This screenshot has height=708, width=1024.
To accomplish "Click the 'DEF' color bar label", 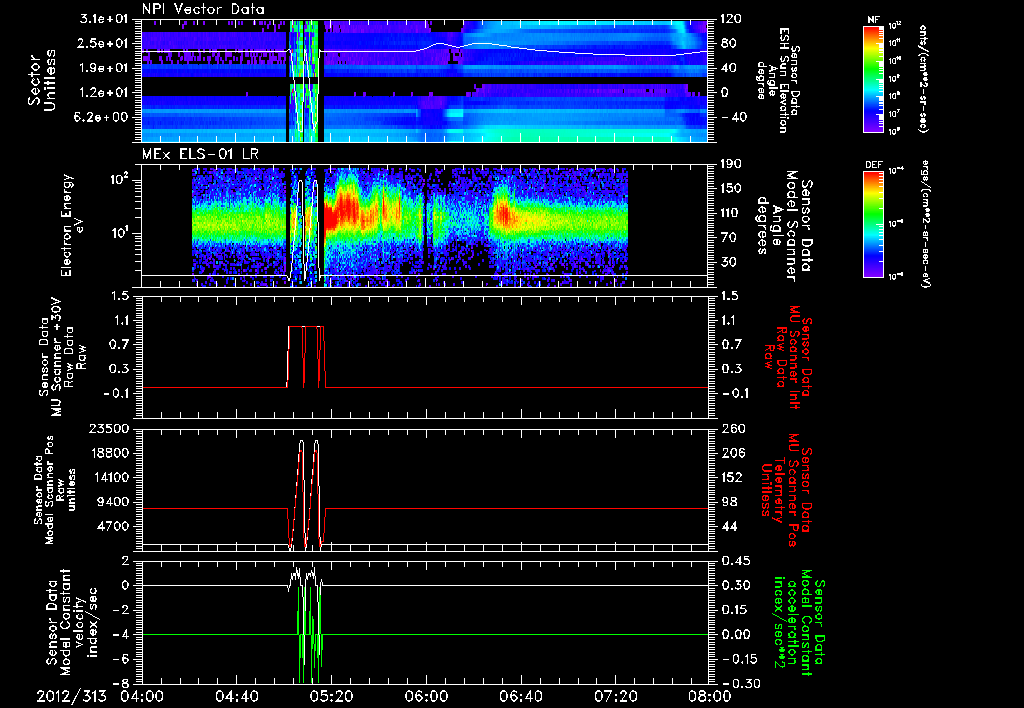I will tap(874, 165).
